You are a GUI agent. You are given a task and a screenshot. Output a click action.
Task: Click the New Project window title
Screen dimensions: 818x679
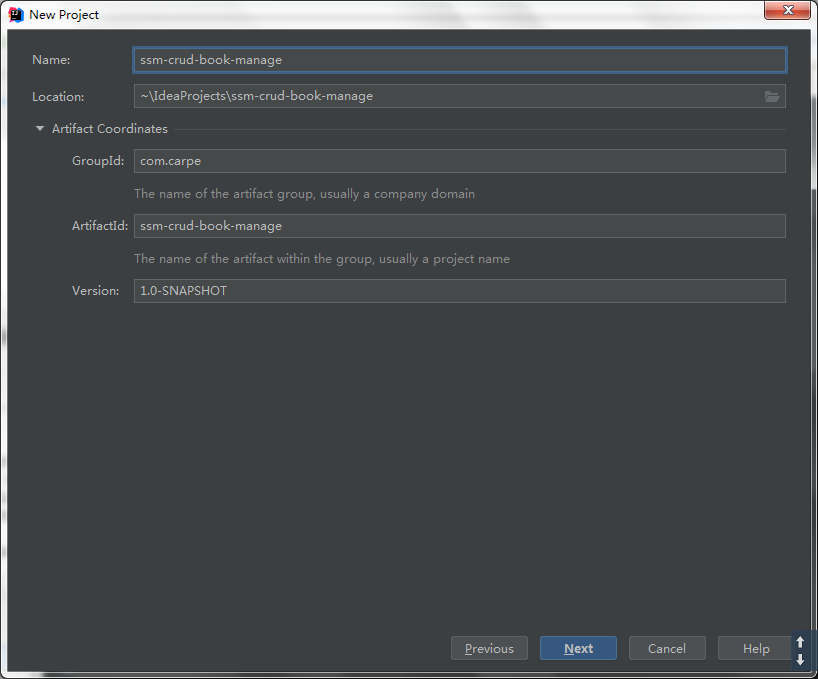[64, 15]
